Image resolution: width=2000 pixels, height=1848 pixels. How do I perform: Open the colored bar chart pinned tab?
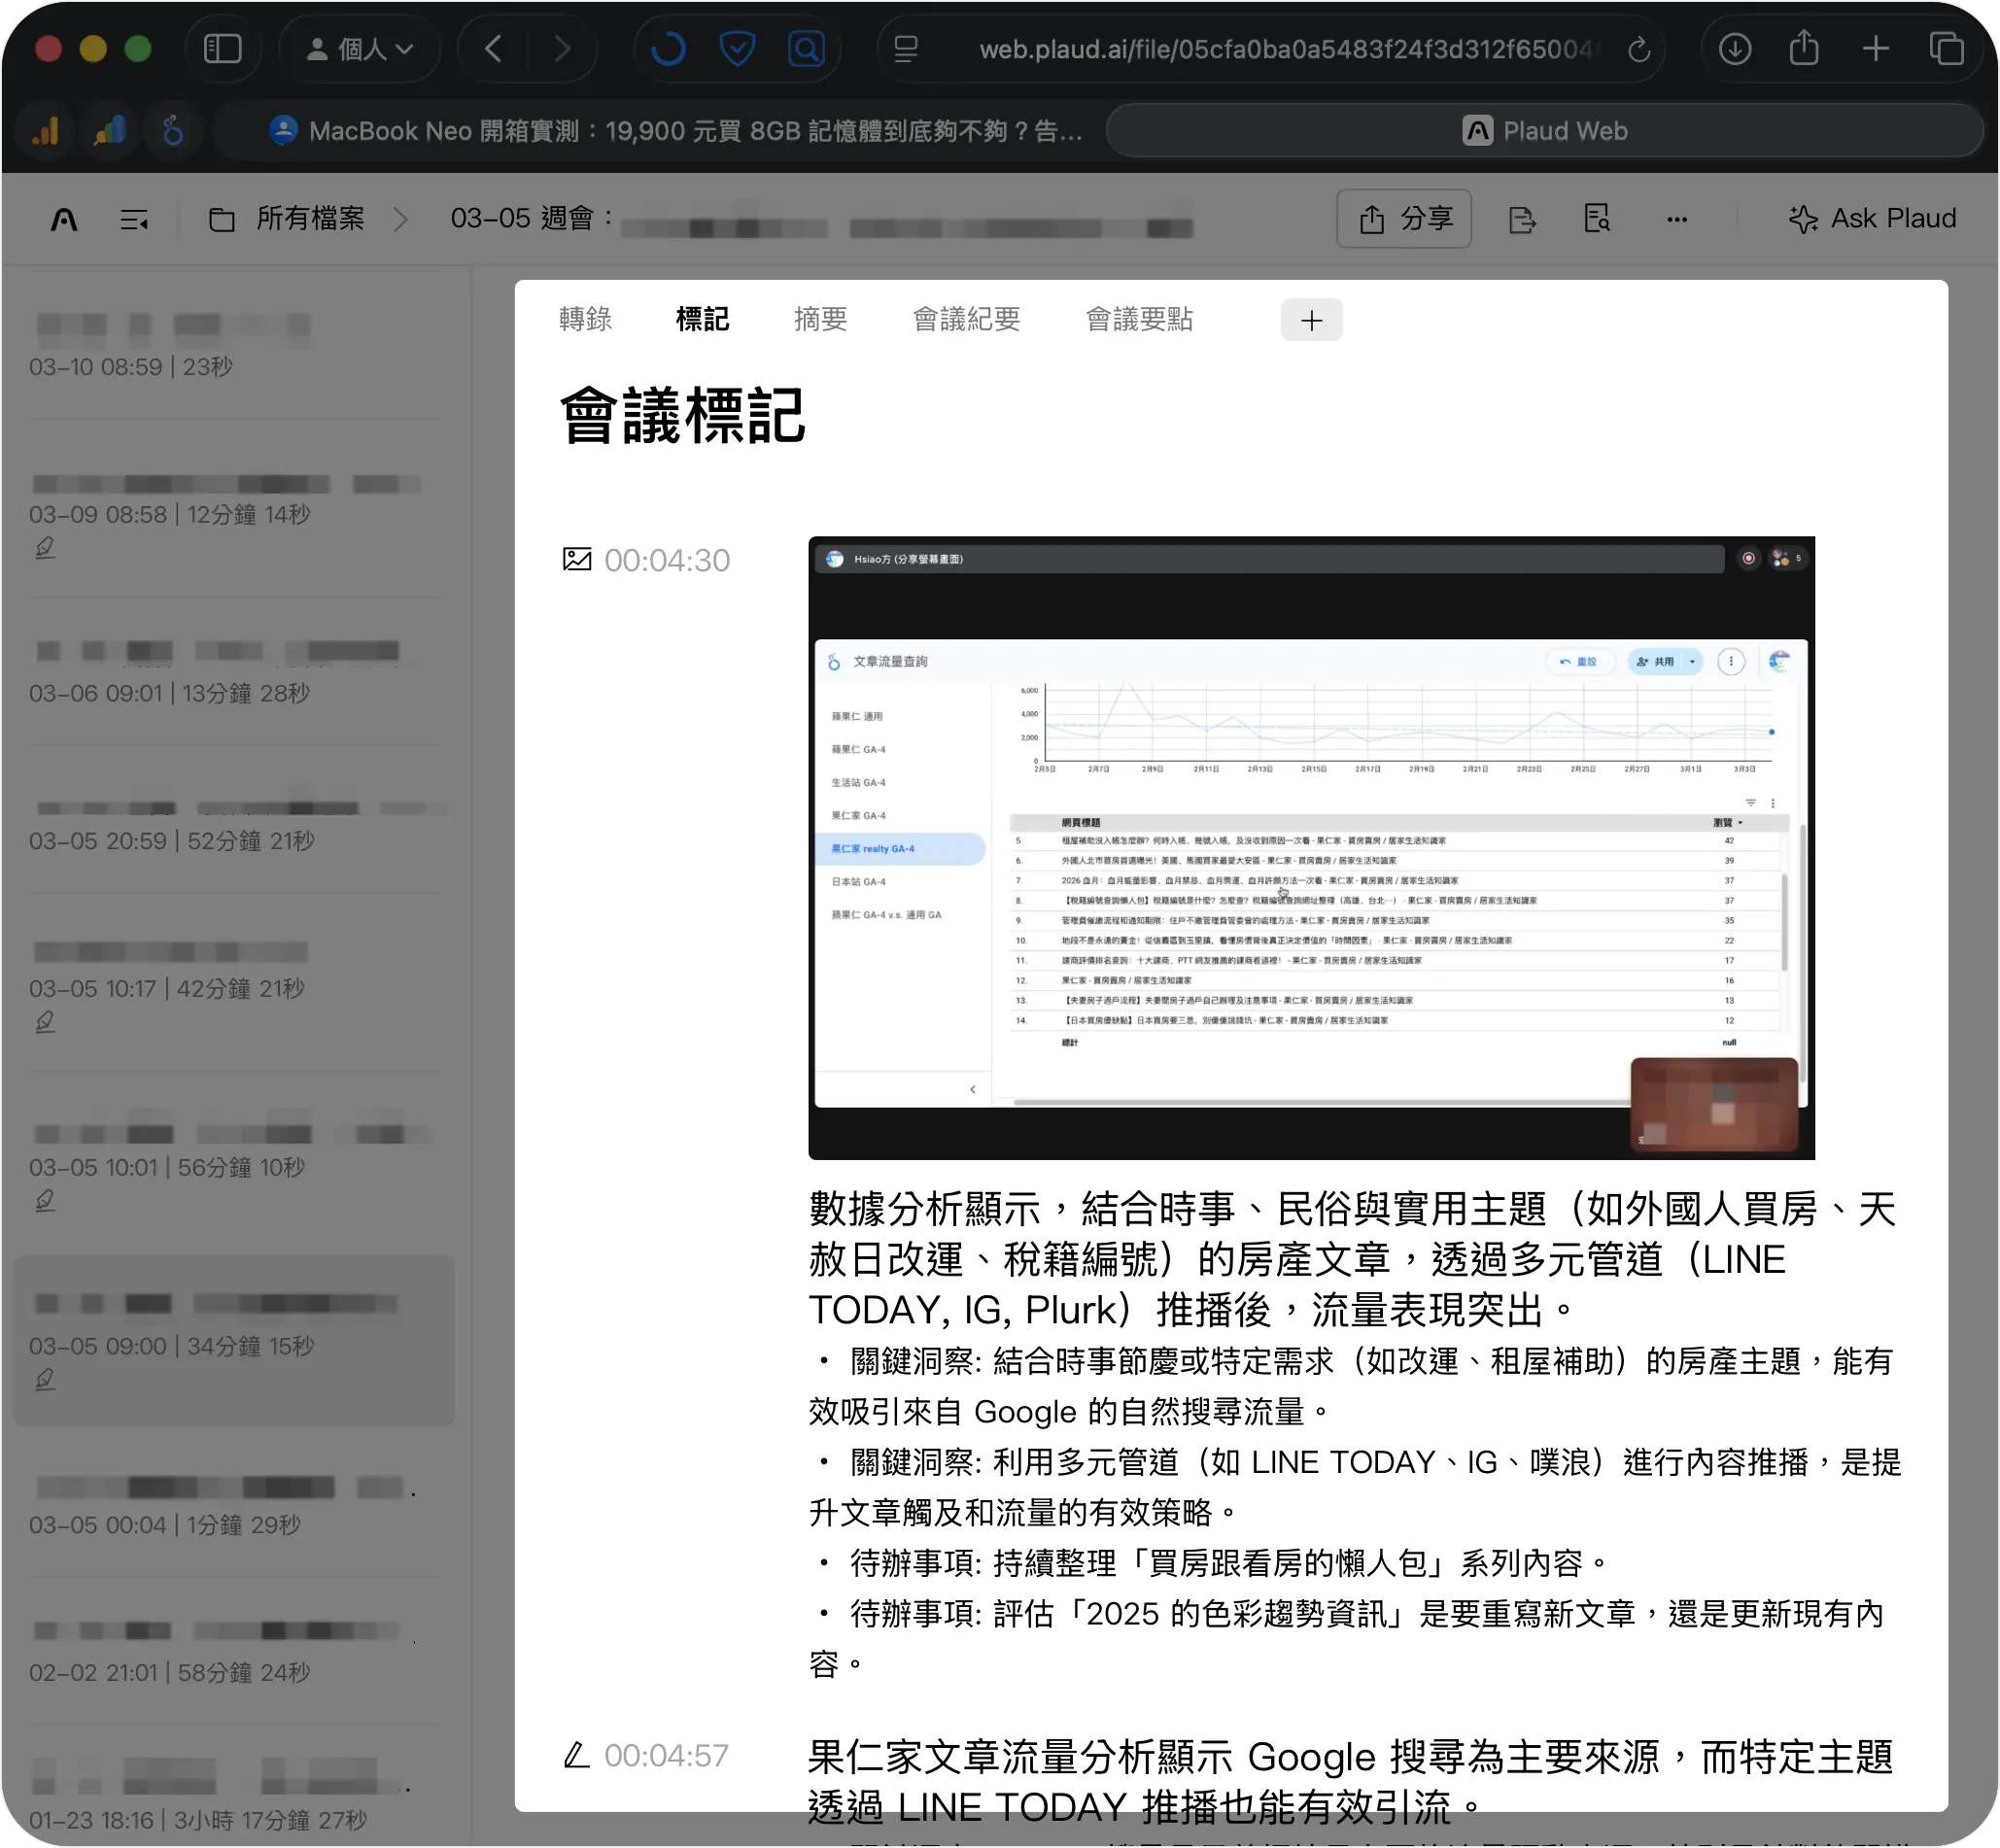109,130
